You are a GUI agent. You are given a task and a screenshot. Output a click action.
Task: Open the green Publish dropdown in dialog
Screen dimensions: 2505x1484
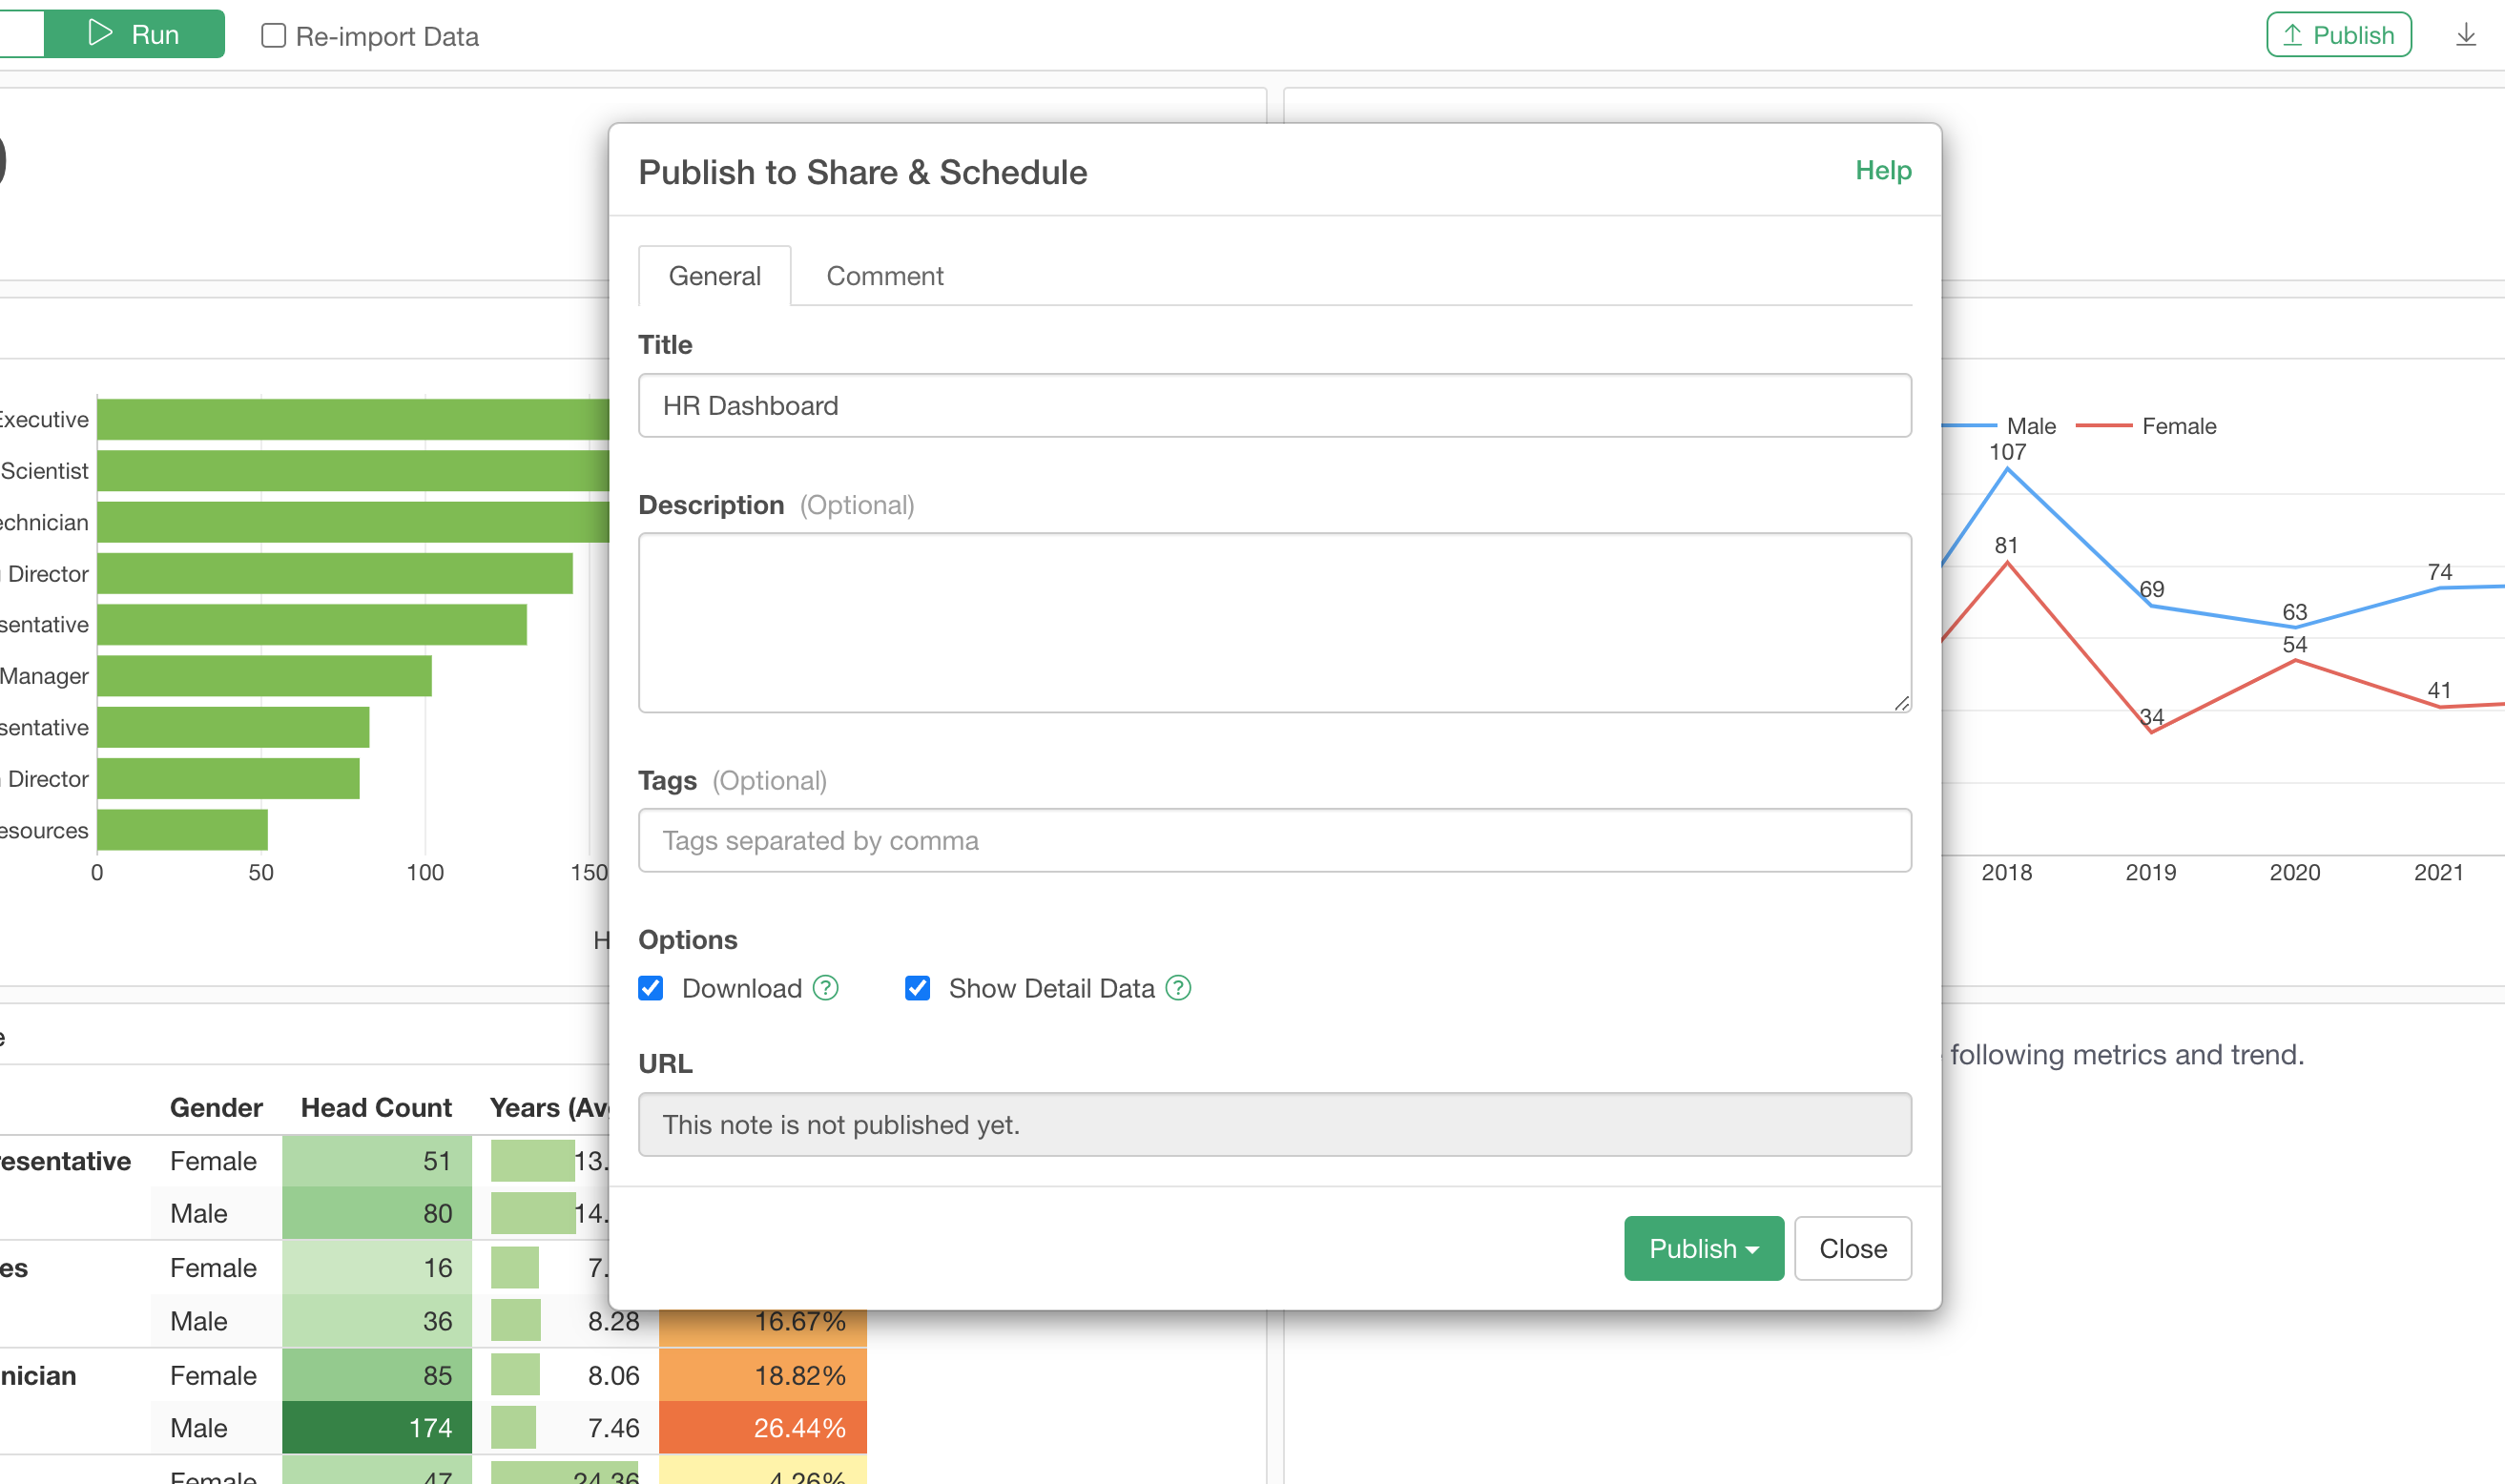point(1703,1248)
